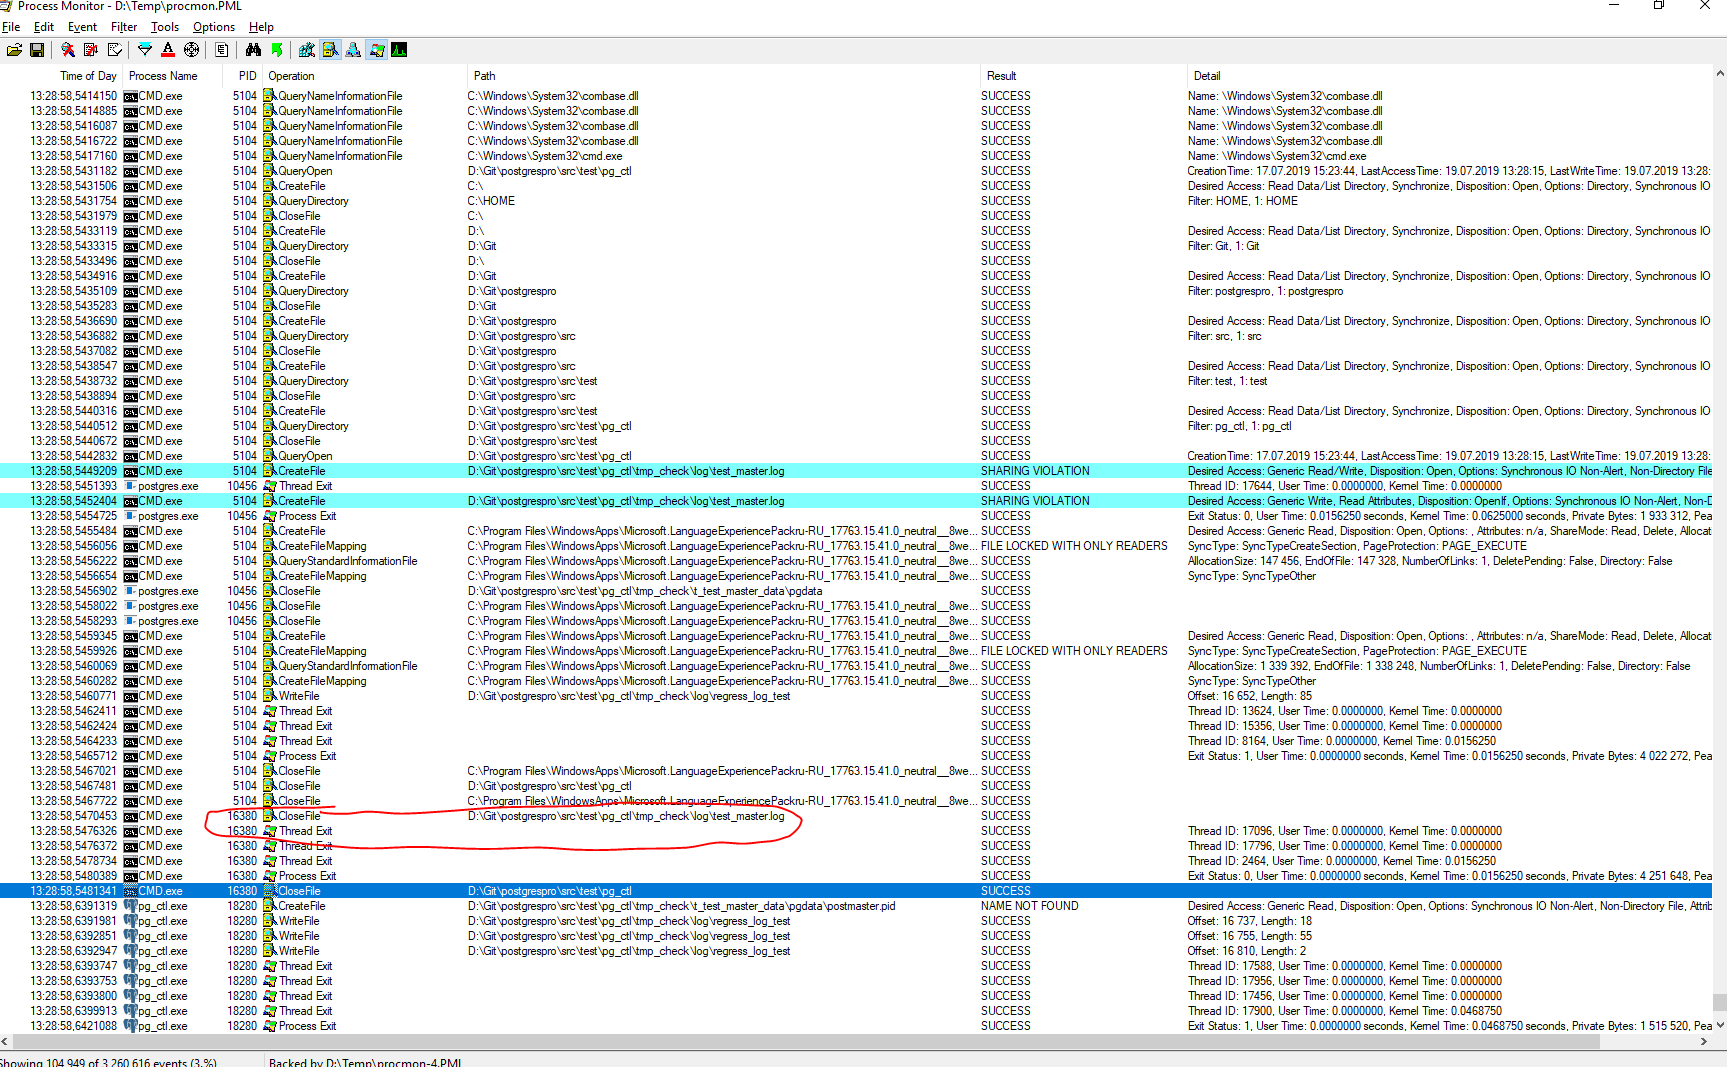
Task: Click the horizontal scrollbar right arrow
Action: pos(1704,1041)
